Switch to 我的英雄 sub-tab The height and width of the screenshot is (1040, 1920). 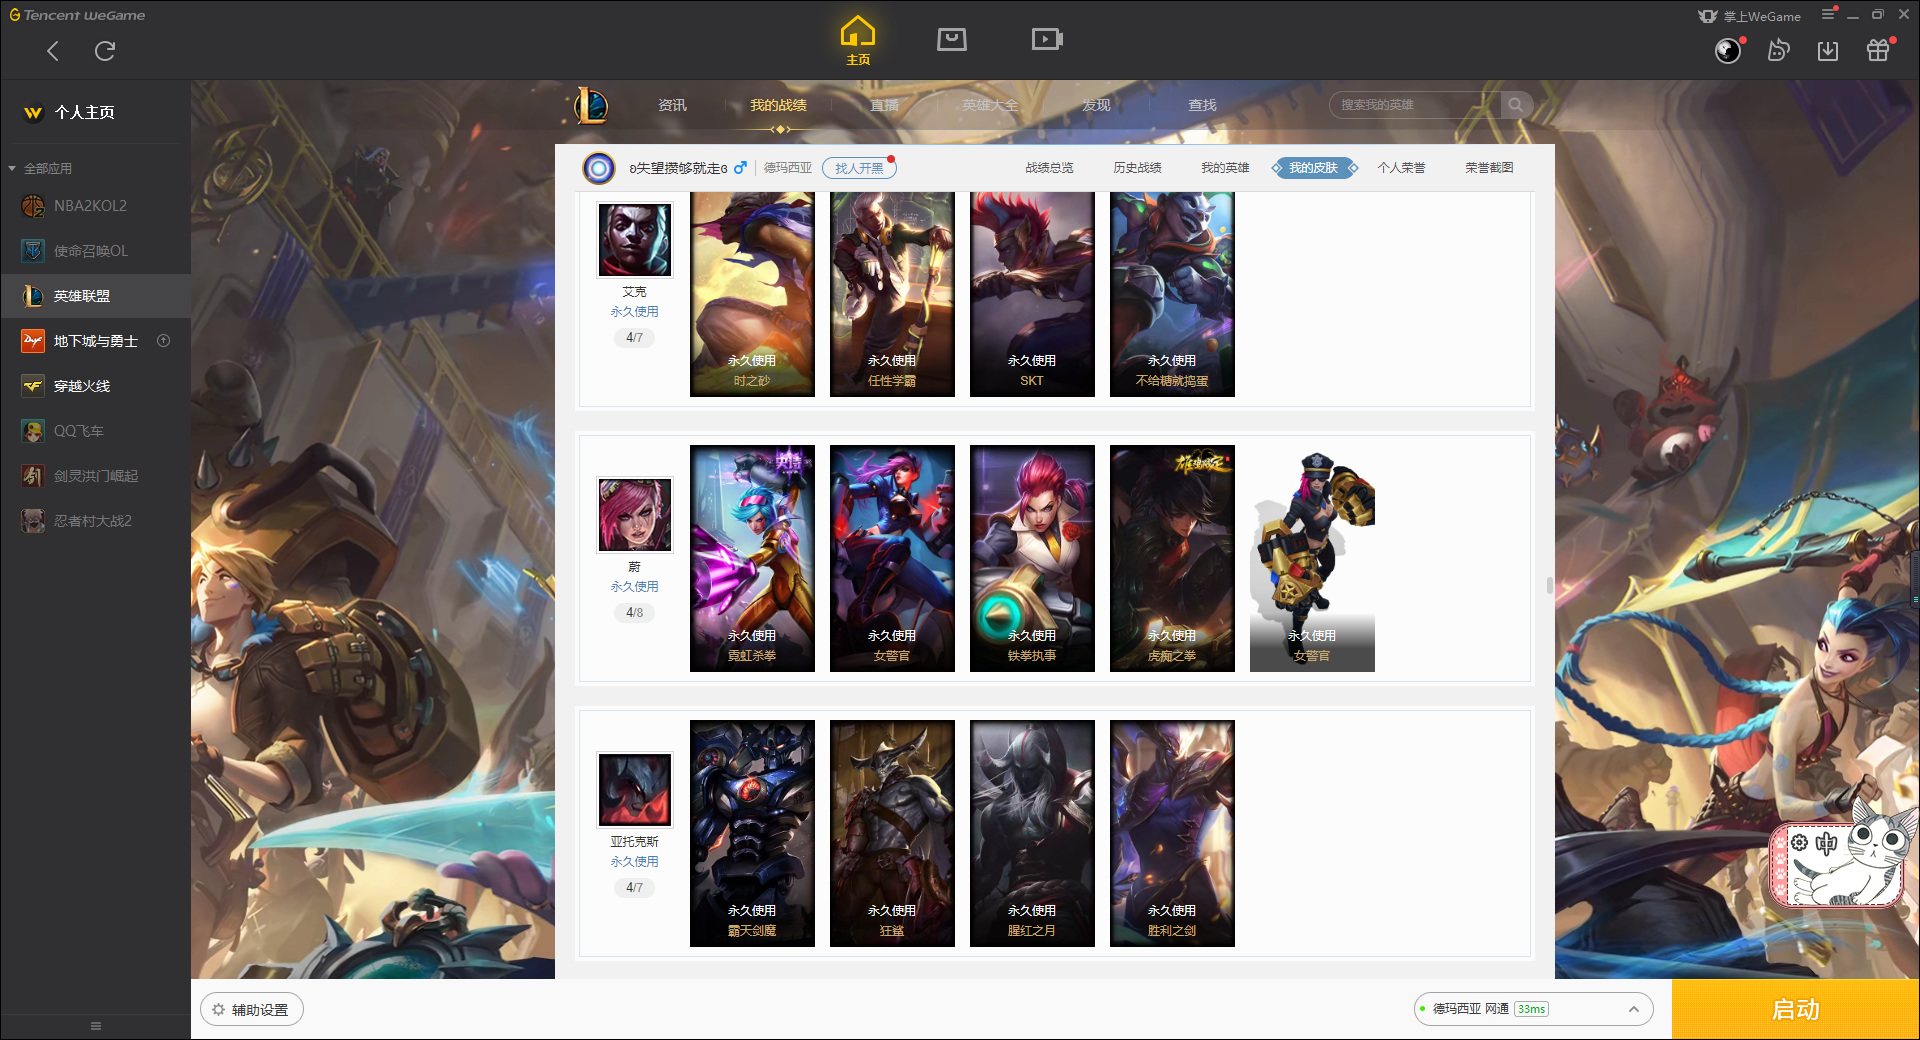(x=1225, y=168)
